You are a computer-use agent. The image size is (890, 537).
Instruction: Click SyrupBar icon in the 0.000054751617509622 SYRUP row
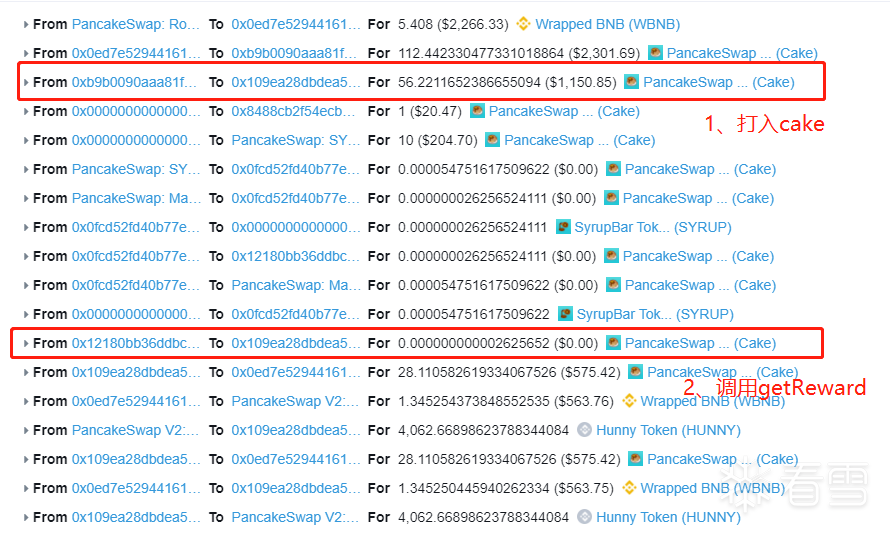tap(565, 313)
